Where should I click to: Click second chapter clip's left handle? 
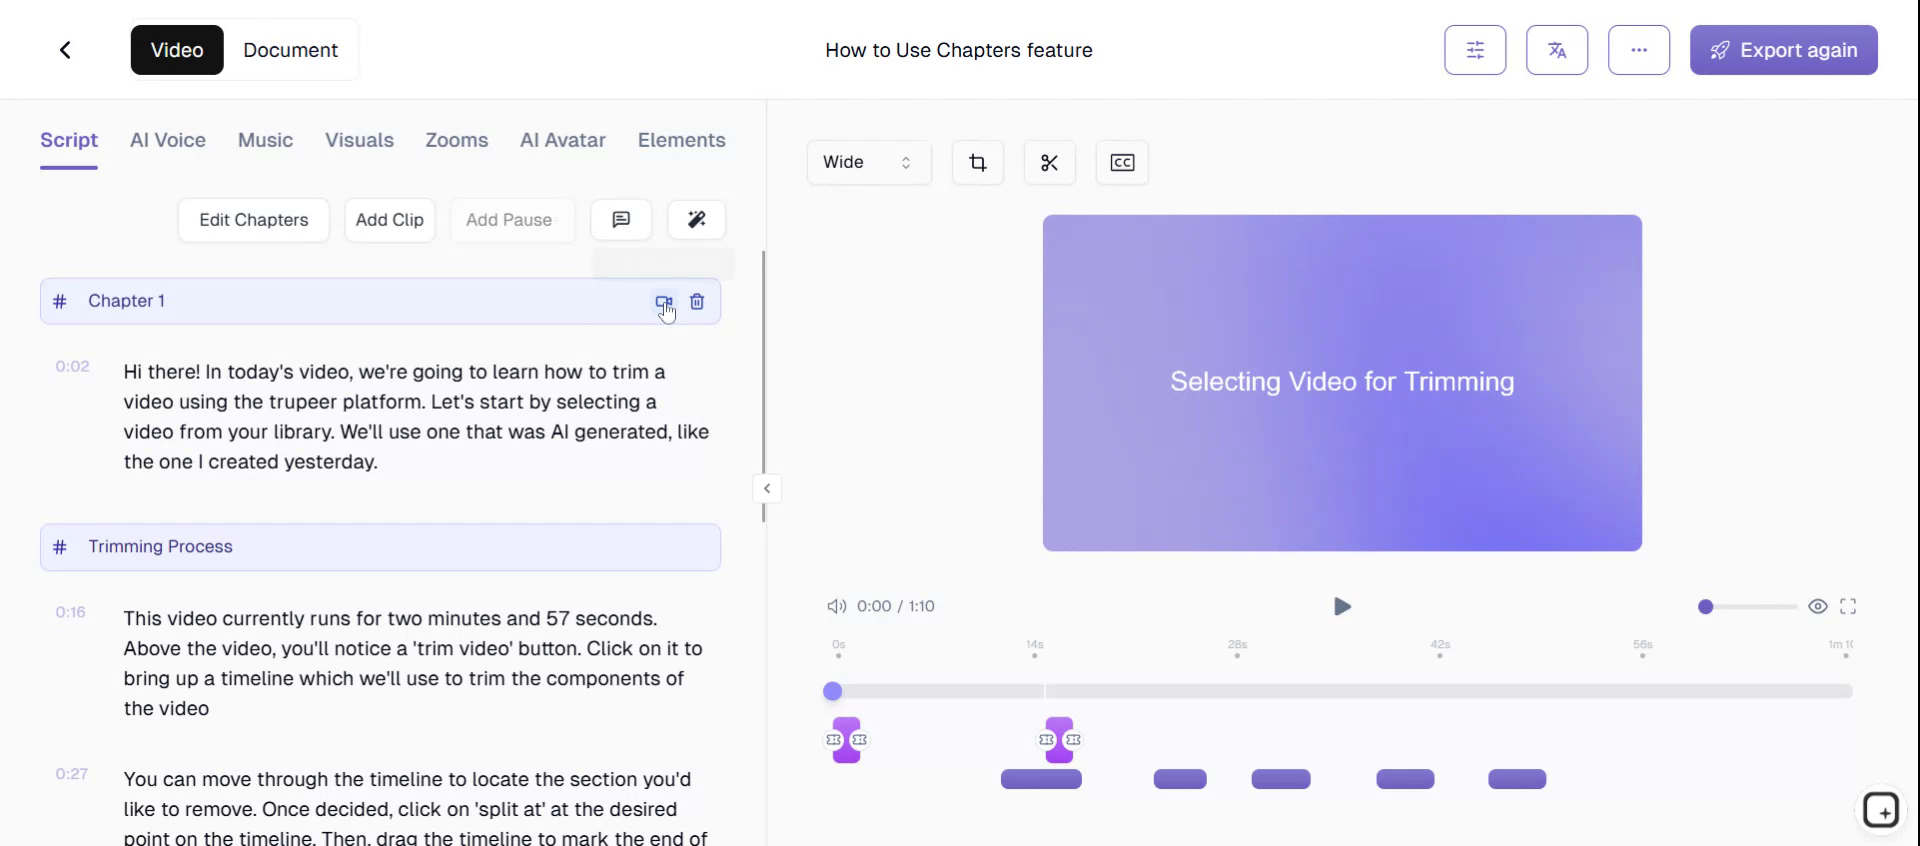click(x=1047, y=740)
